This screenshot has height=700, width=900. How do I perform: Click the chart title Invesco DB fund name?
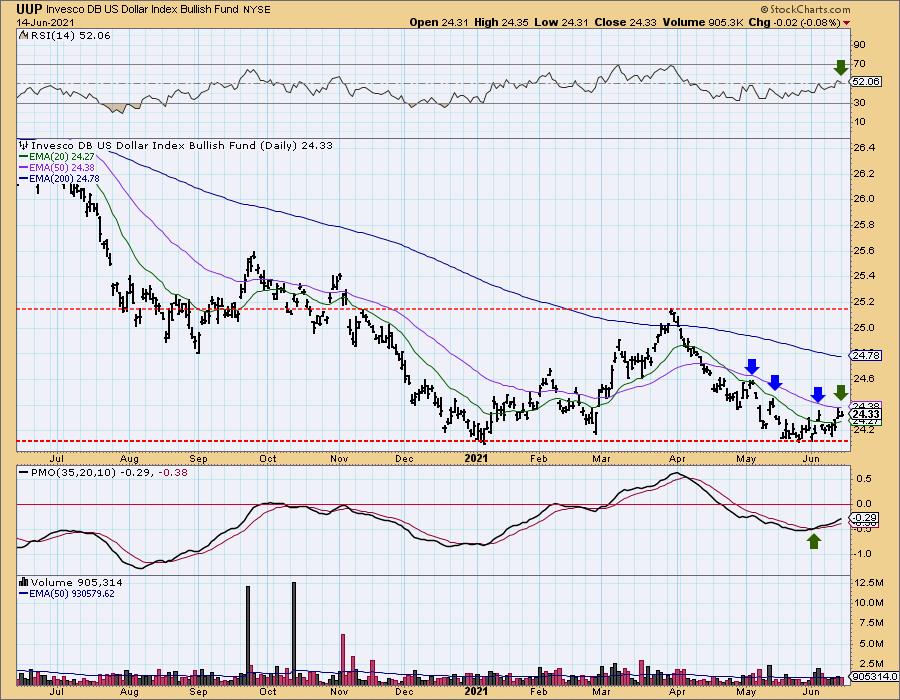tap(143, 10)
